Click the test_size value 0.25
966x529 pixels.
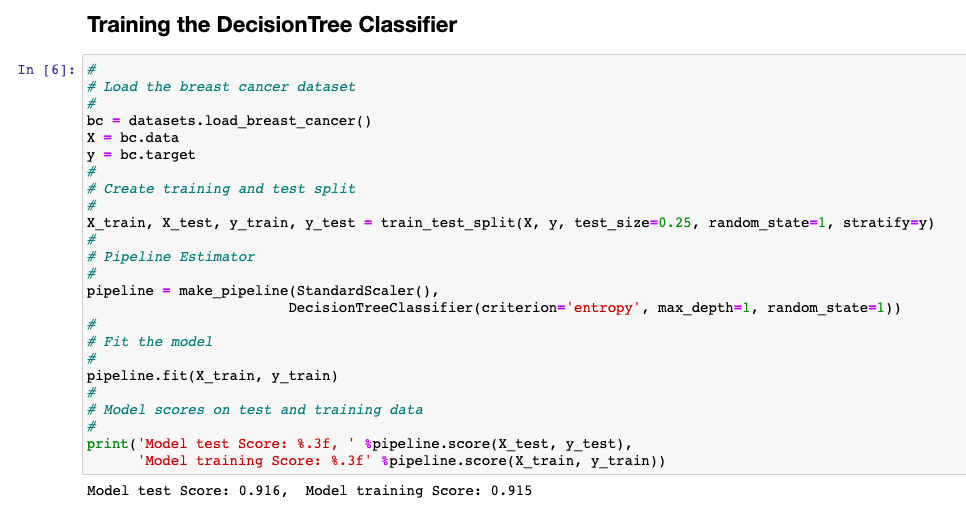point(675,223)
